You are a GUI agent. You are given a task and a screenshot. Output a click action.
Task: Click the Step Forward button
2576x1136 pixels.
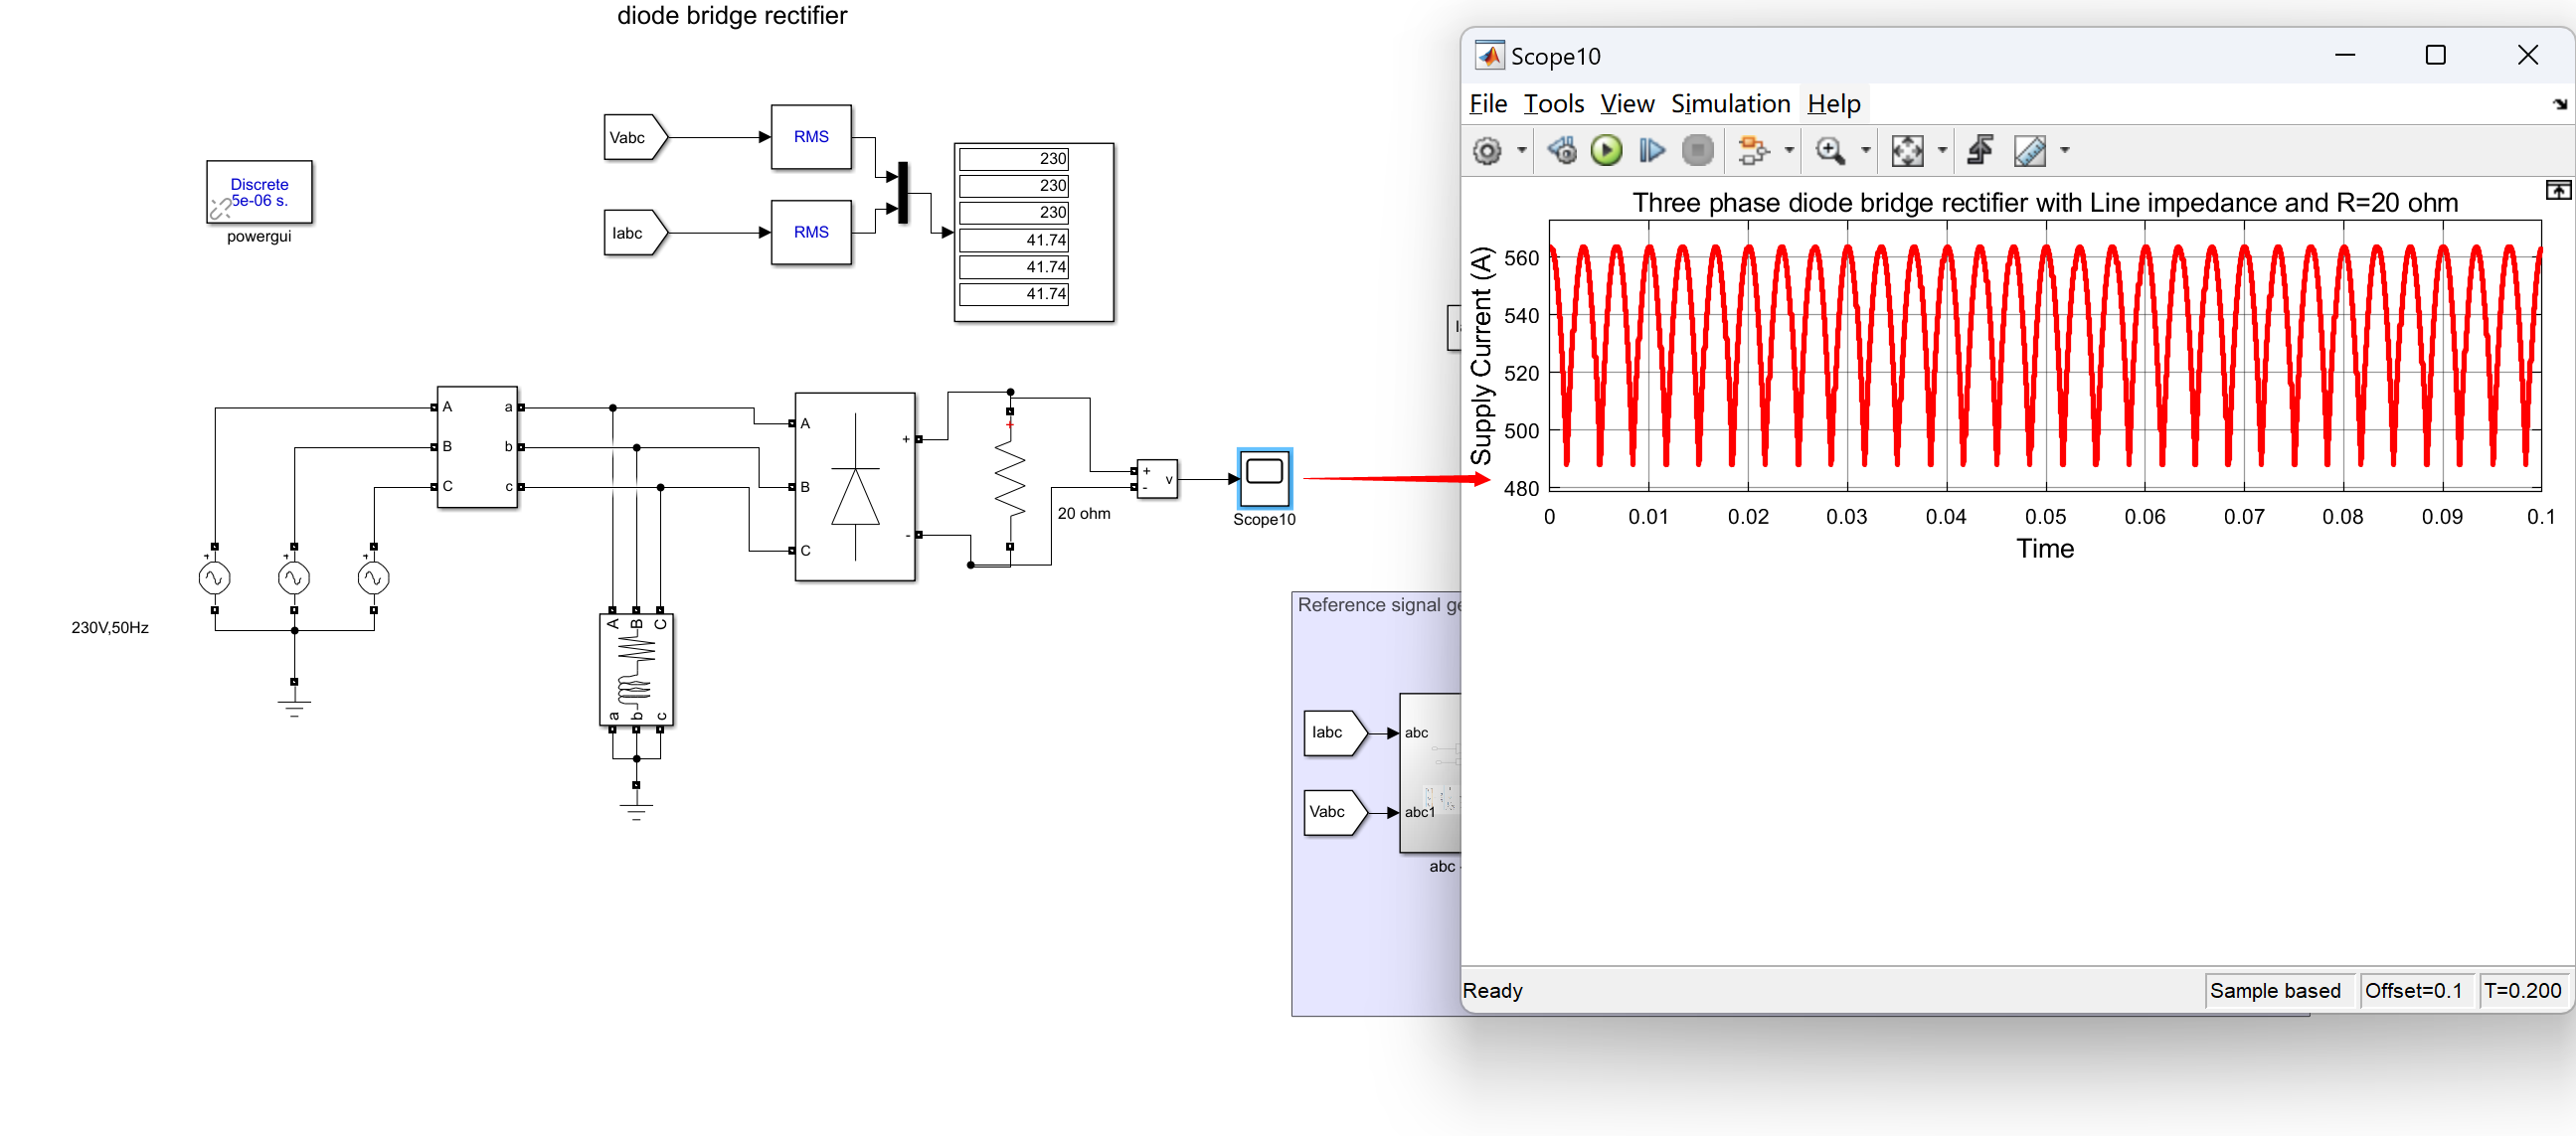1651,151
